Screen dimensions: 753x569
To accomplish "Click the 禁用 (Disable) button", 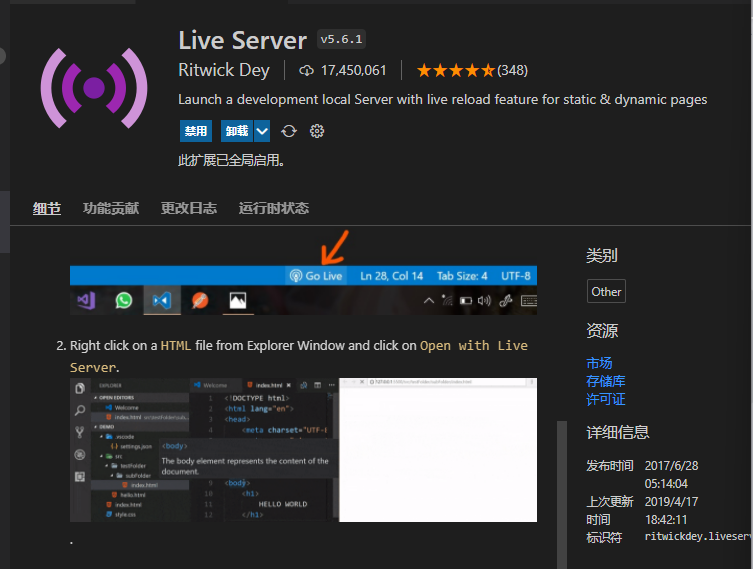I will click(x=196, y=131).
